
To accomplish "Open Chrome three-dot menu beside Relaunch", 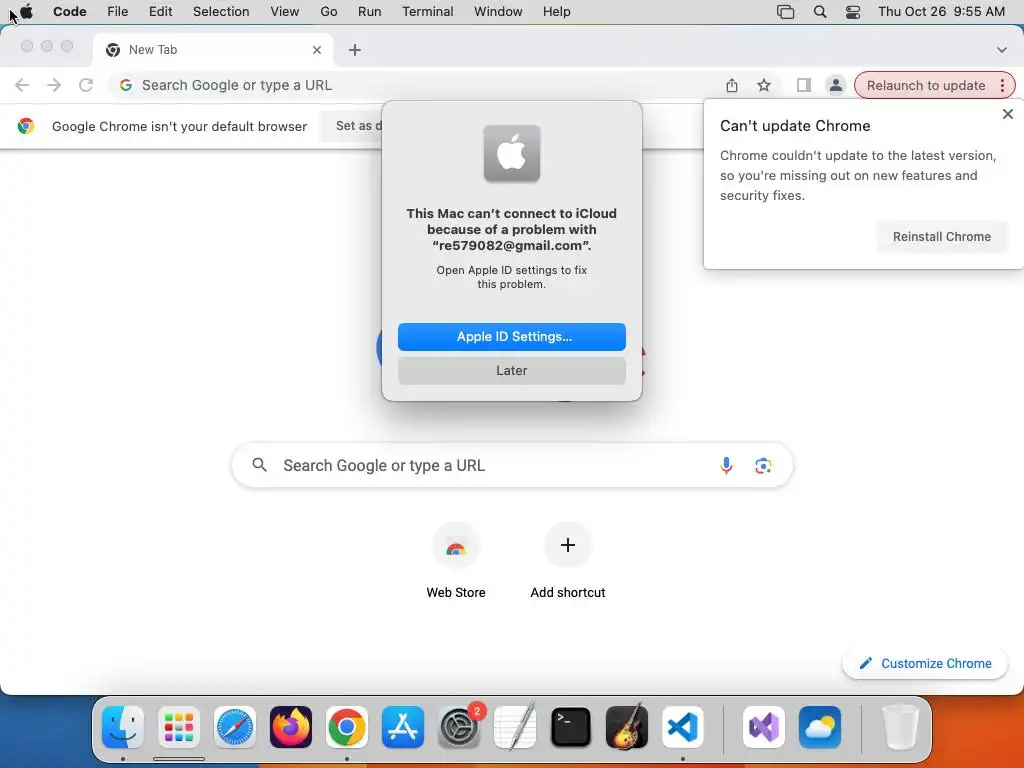I will pos(1002,85).
